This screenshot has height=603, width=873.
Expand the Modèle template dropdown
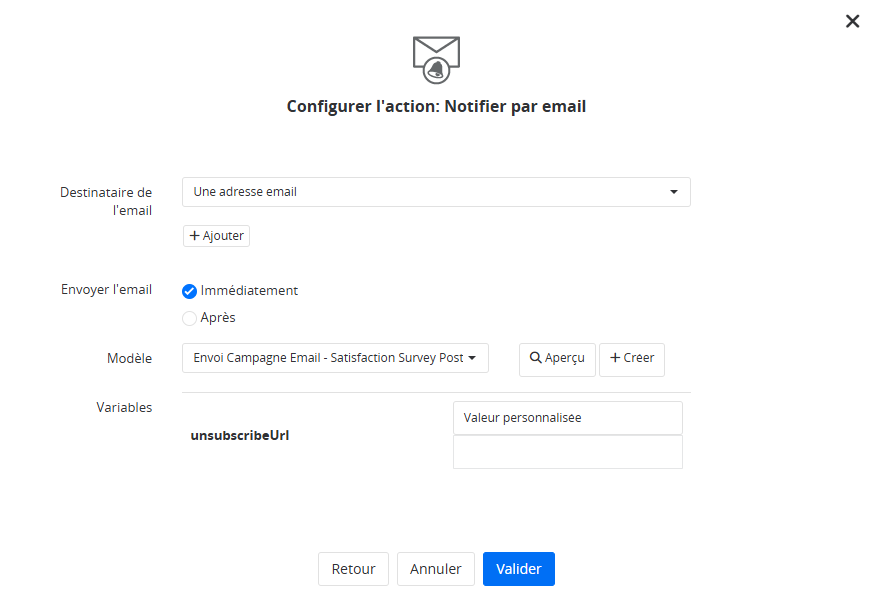pos(335,358)
